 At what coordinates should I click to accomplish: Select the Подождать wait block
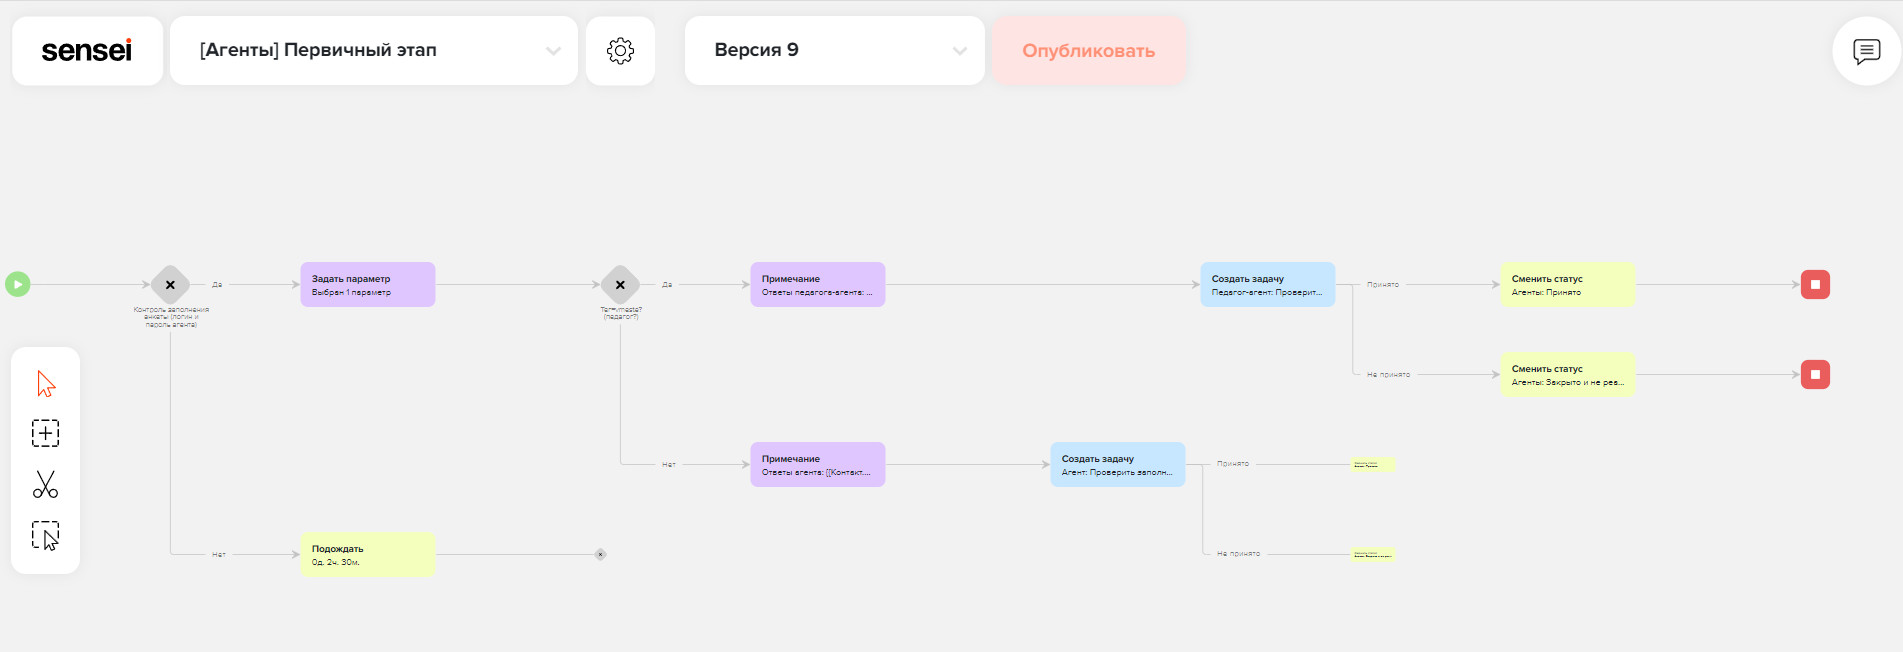click(367, 555)
